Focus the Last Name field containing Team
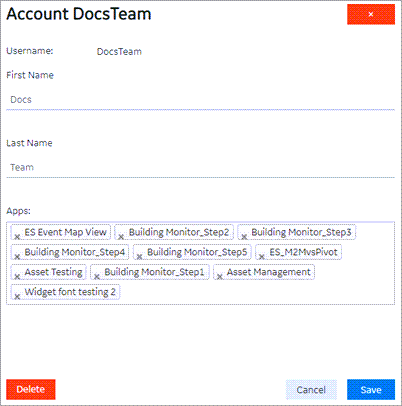Image resolution: width=402 pixels, height=406 pixels. [200, 167]
